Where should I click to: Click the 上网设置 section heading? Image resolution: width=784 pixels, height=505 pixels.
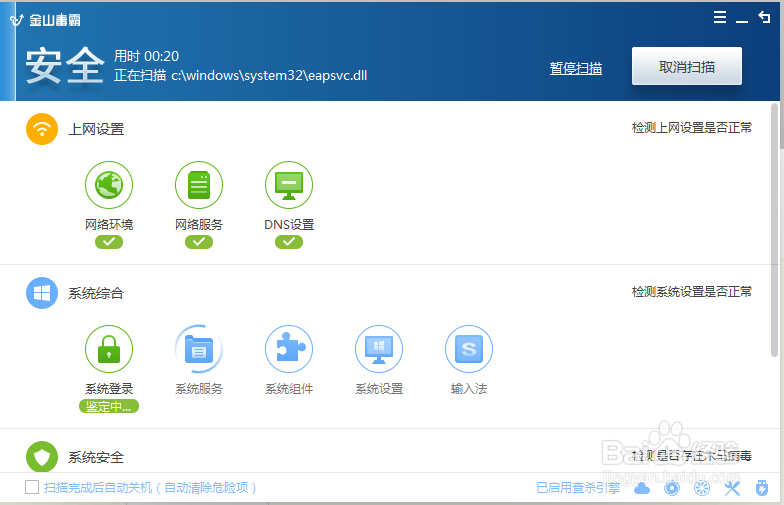[x=96, y=129]
